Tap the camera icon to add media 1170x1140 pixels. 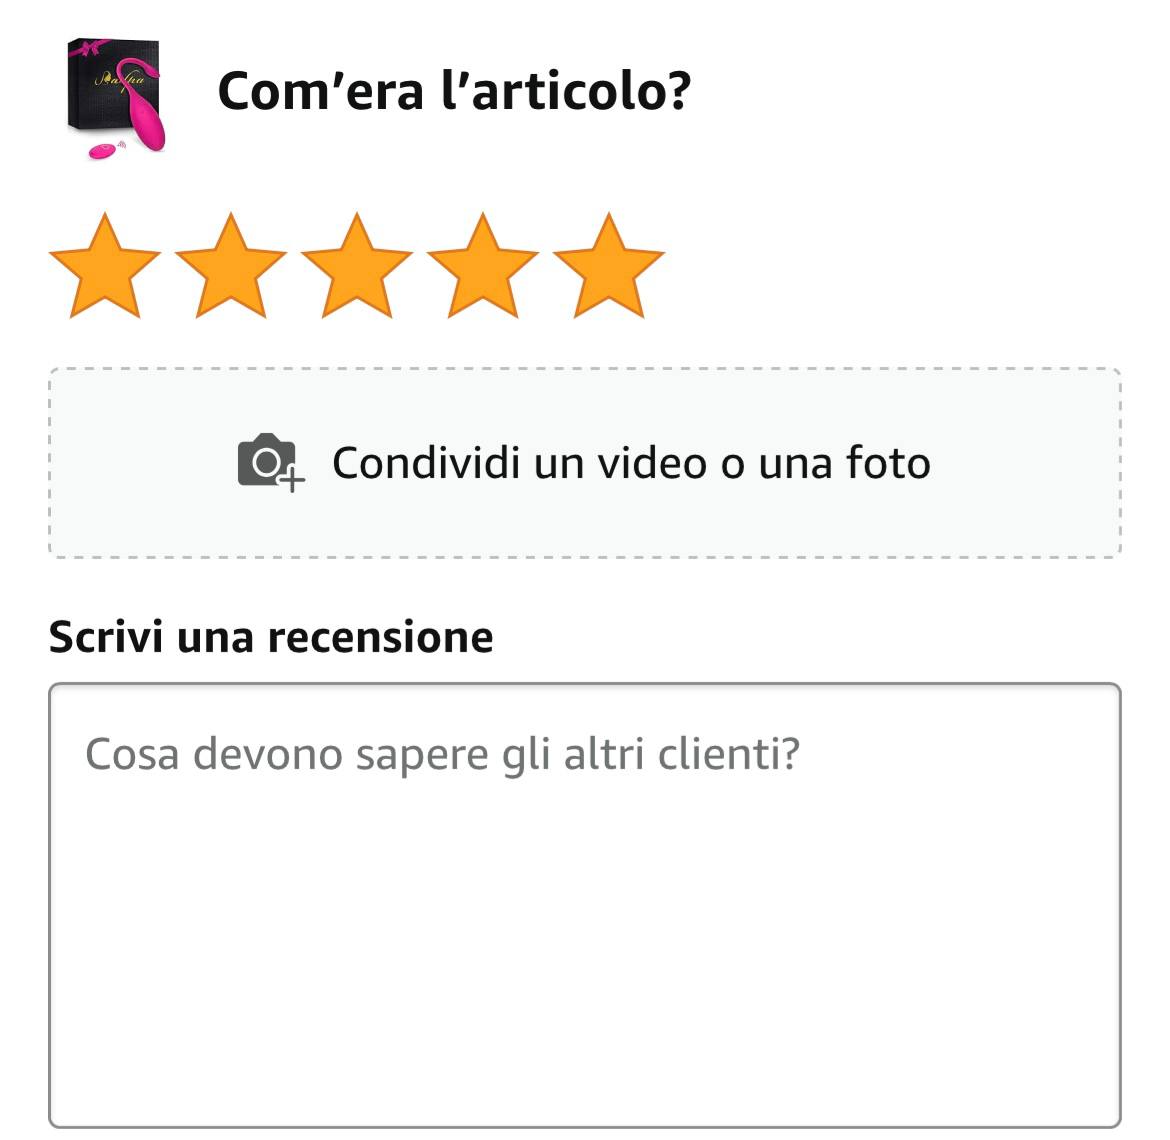coord(271,463)
